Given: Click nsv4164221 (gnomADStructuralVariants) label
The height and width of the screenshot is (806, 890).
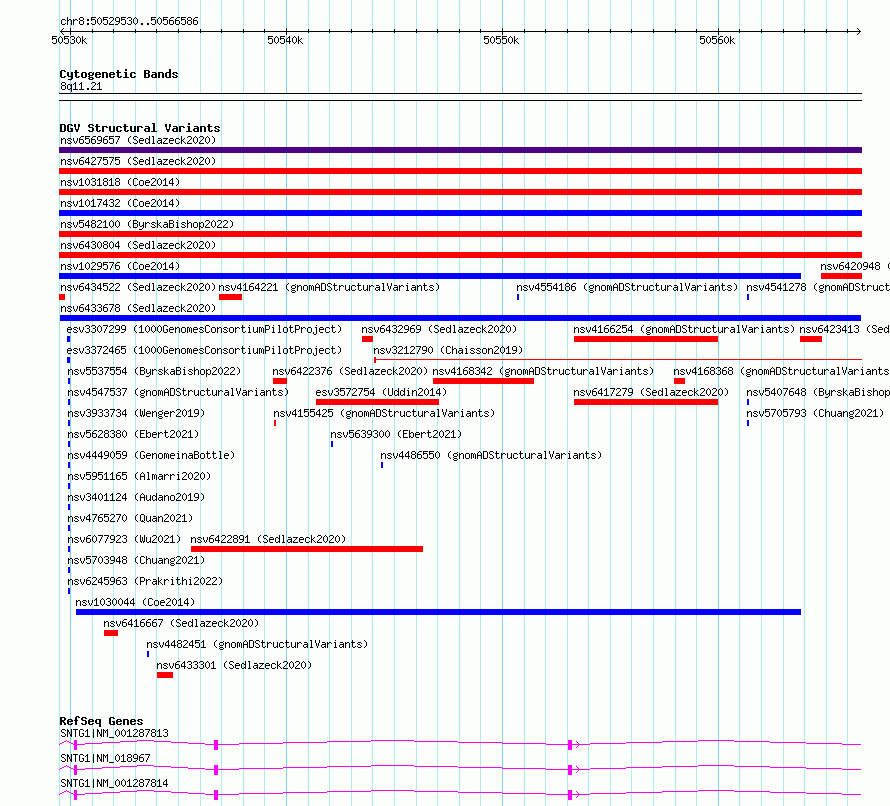Looking at the screenshot, I should [329, 287].
